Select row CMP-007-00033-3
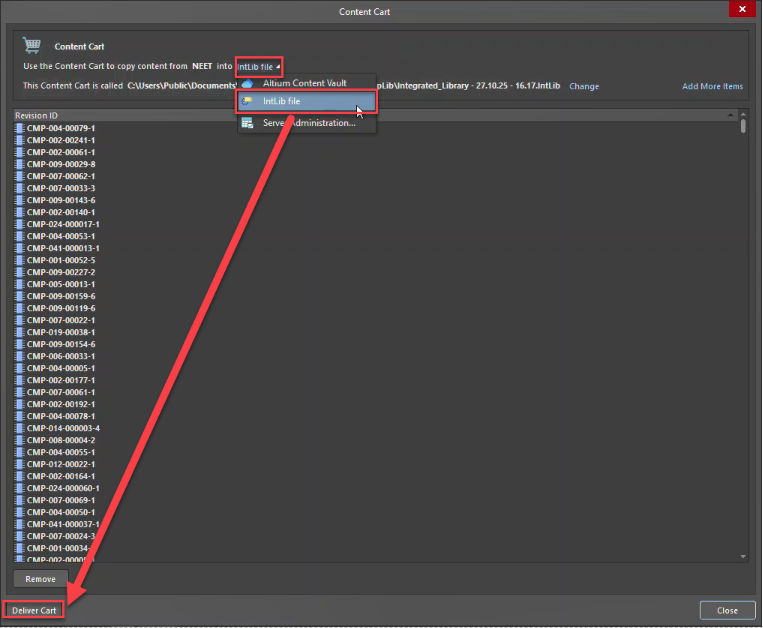The width and height of the screenshot is (763, 628). [377, 188]
